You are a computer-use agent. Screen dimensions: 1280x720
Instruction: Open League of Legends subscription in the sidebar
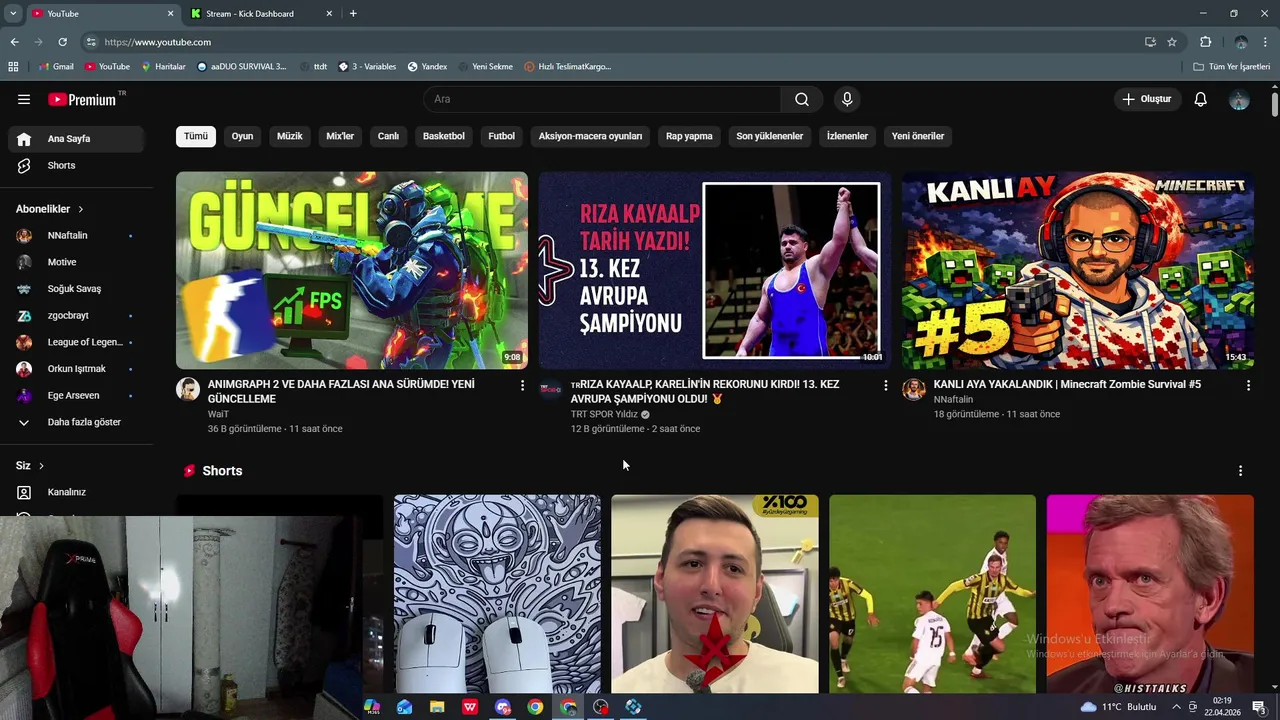pyautogui.click(x=76, y=342)
